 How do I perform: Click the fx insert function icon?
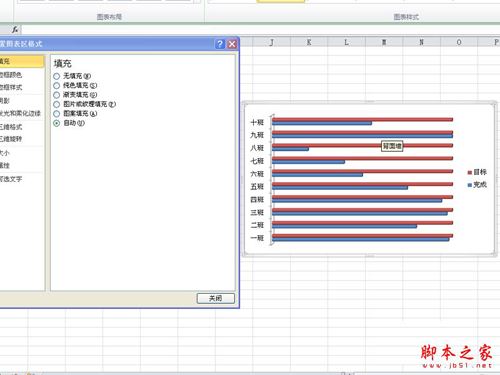click(x=15, y=30)
